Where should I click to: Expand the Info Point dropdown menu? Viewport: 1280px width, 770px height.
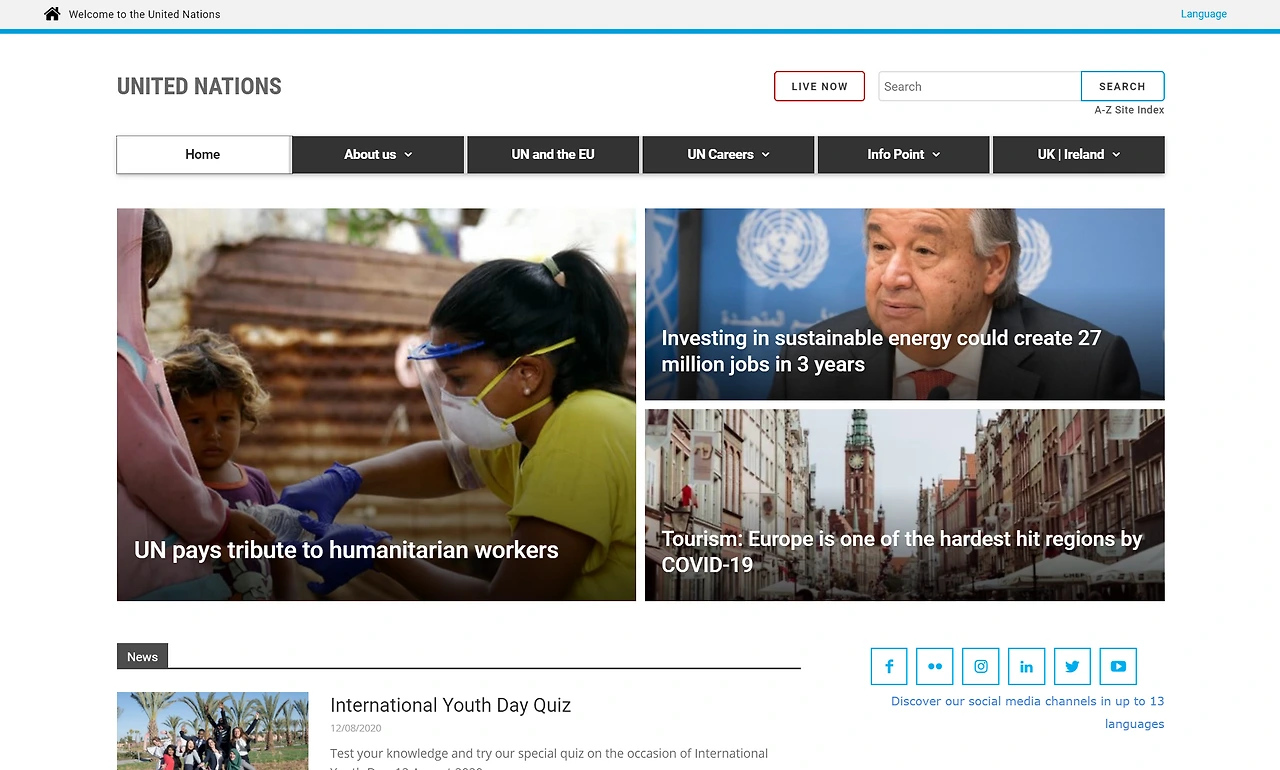coord(904,155)
